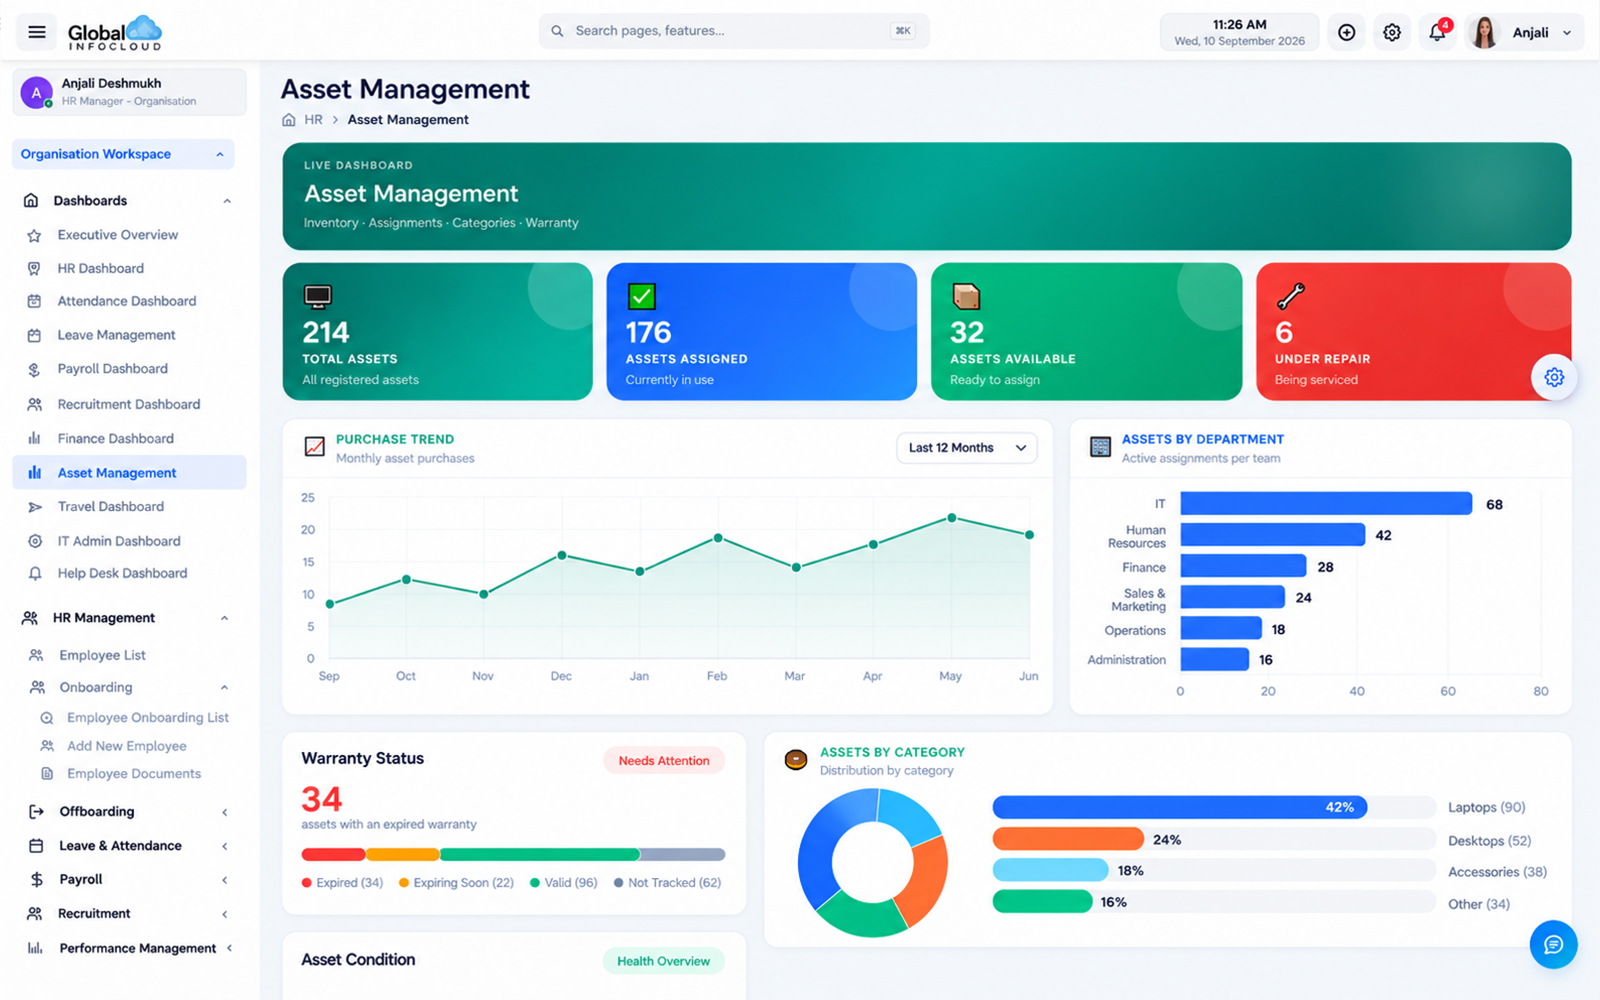Click the Global Infocloud logo
This screenshot has height=1000, width=1600.
(114, 33)
